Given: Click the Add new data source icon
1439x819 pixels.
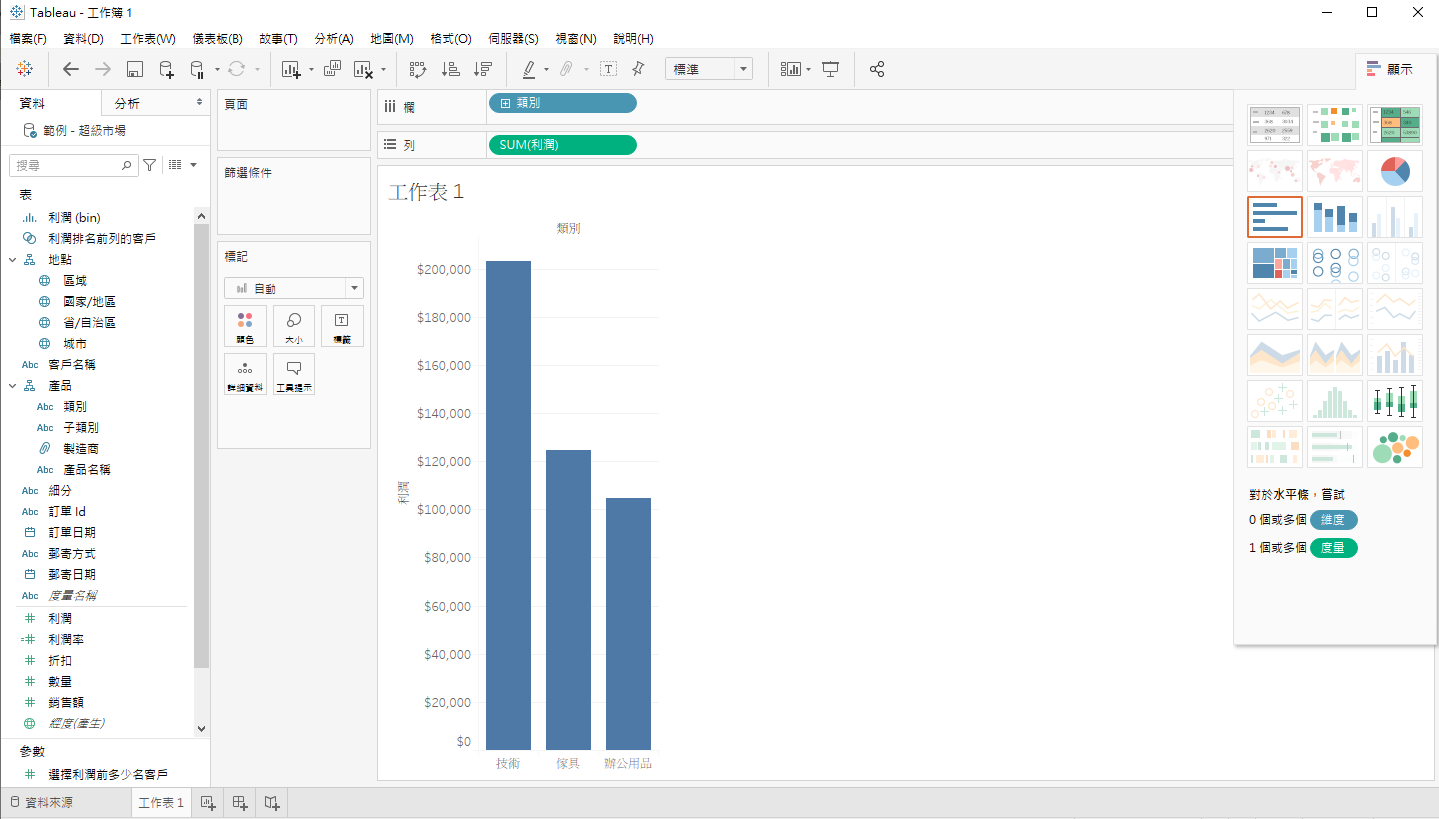Looking at the screenshot, I should 167,69.
